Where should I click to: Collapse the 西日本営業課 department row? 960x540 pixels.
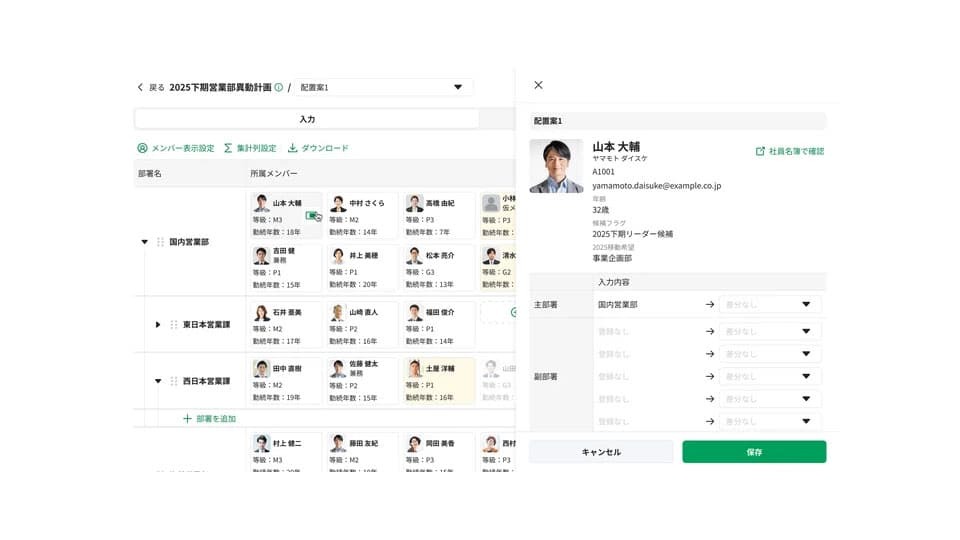coord(158,381)
